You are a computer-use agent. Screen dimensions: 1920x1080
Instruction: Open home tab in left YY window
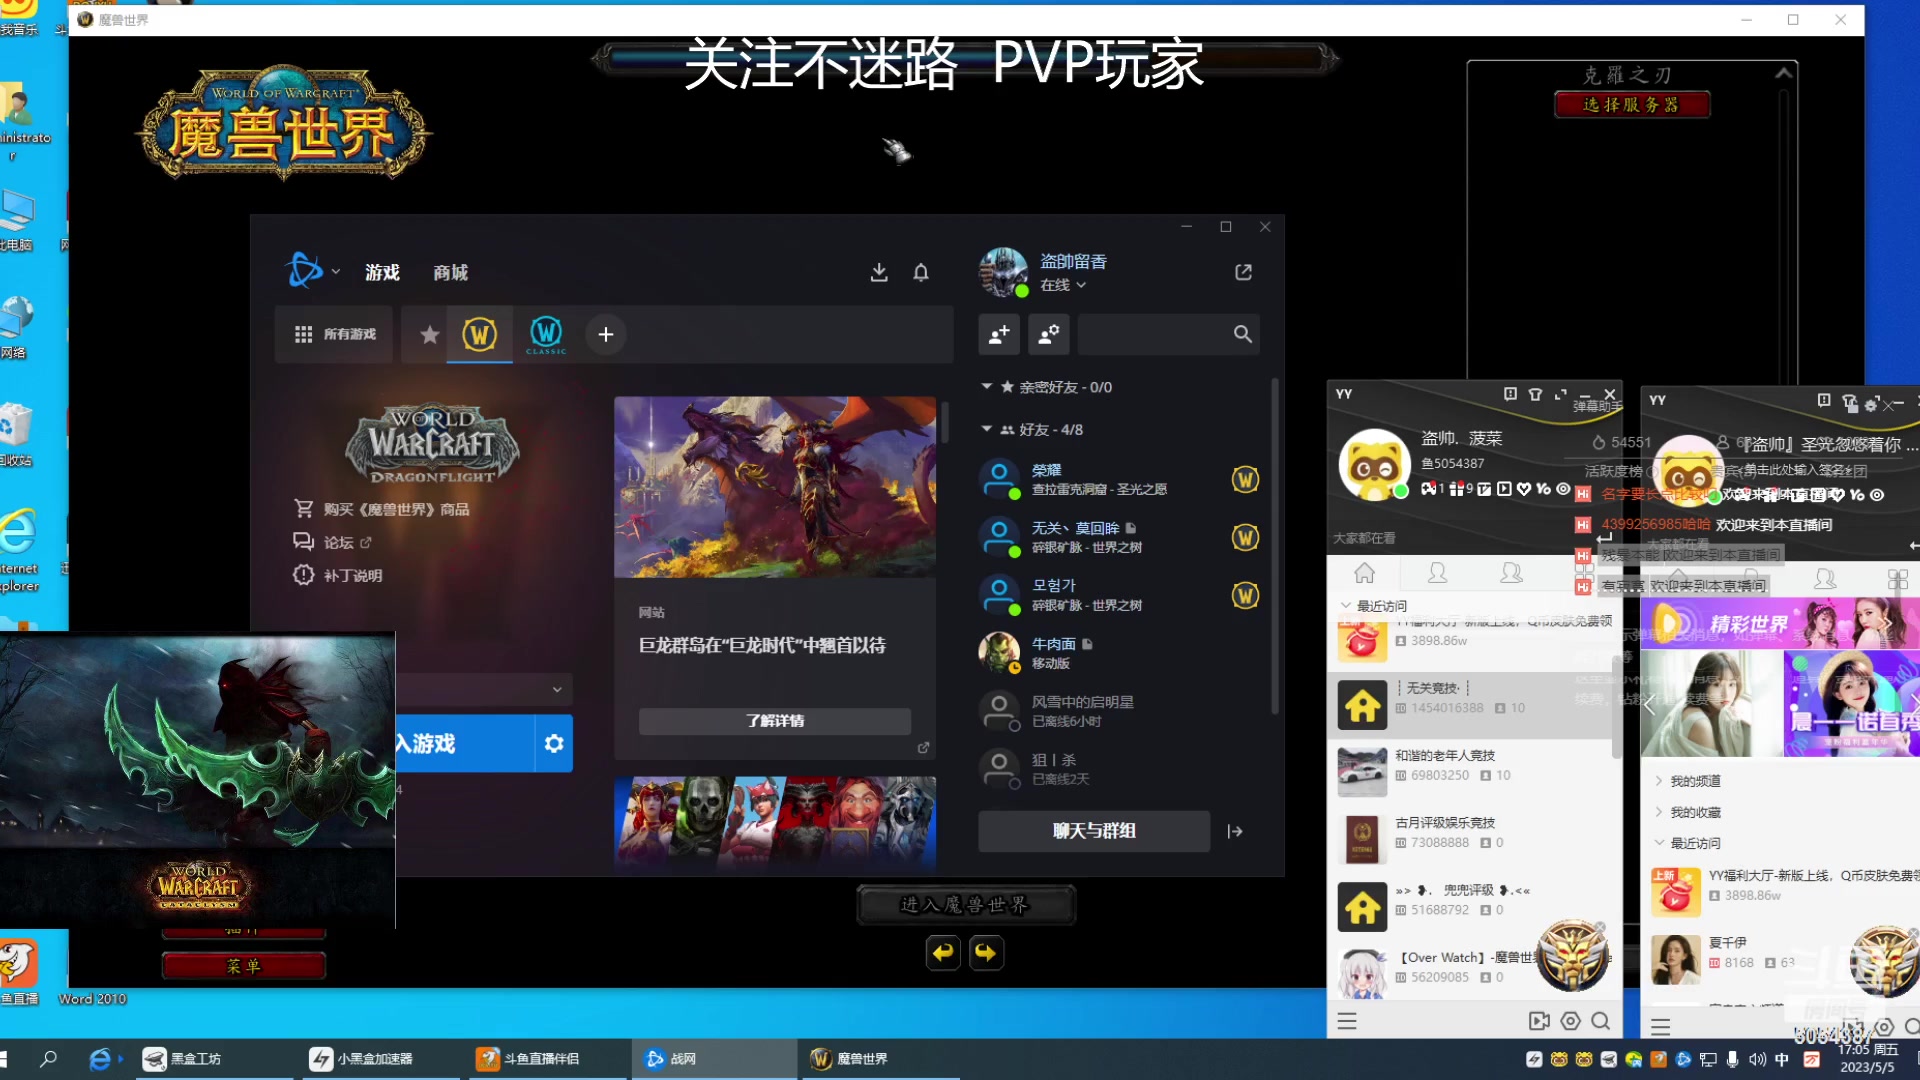(x=1364, y=573)
